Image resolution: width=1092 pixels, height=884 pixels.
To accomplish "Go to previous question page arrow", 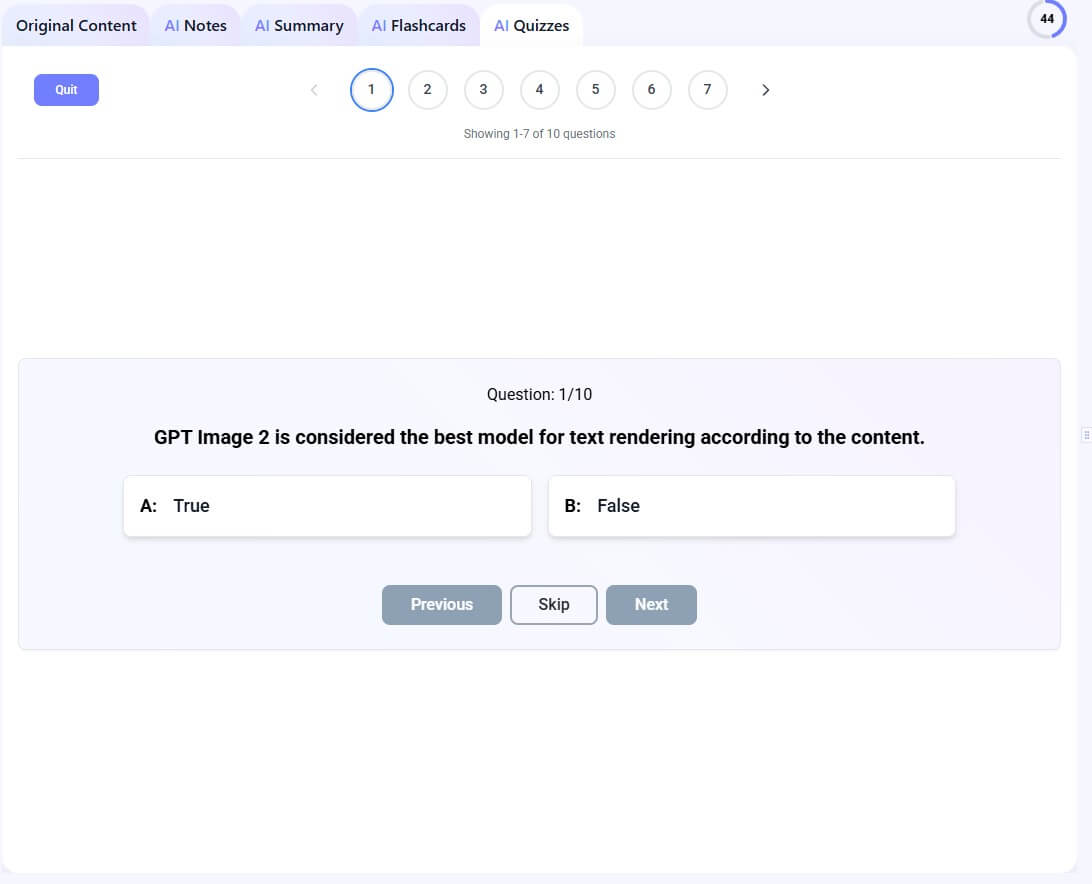I will coord(314,90).
